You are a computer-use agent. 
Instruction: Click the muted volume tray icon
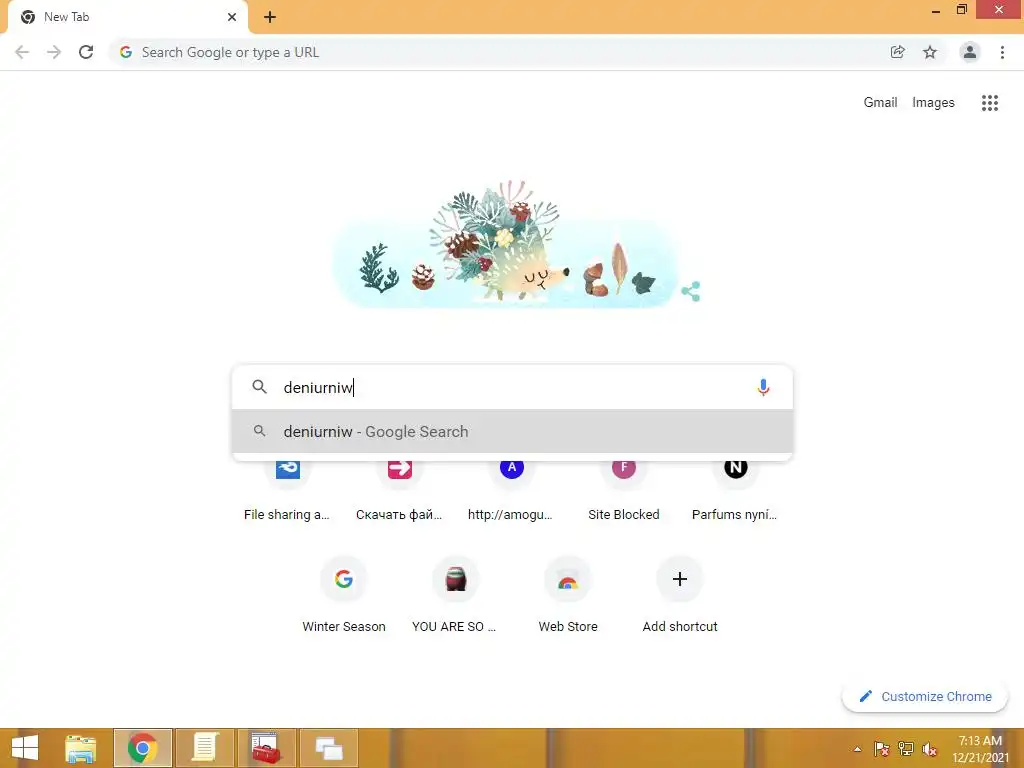930,749
